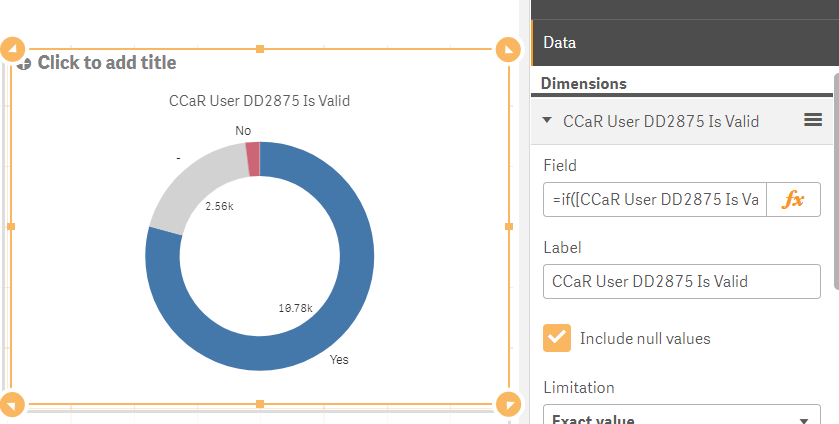The height and width of the screenshot is (424, 839).
Task: Select the blue Yes donut segment
Action: point(350,300)
